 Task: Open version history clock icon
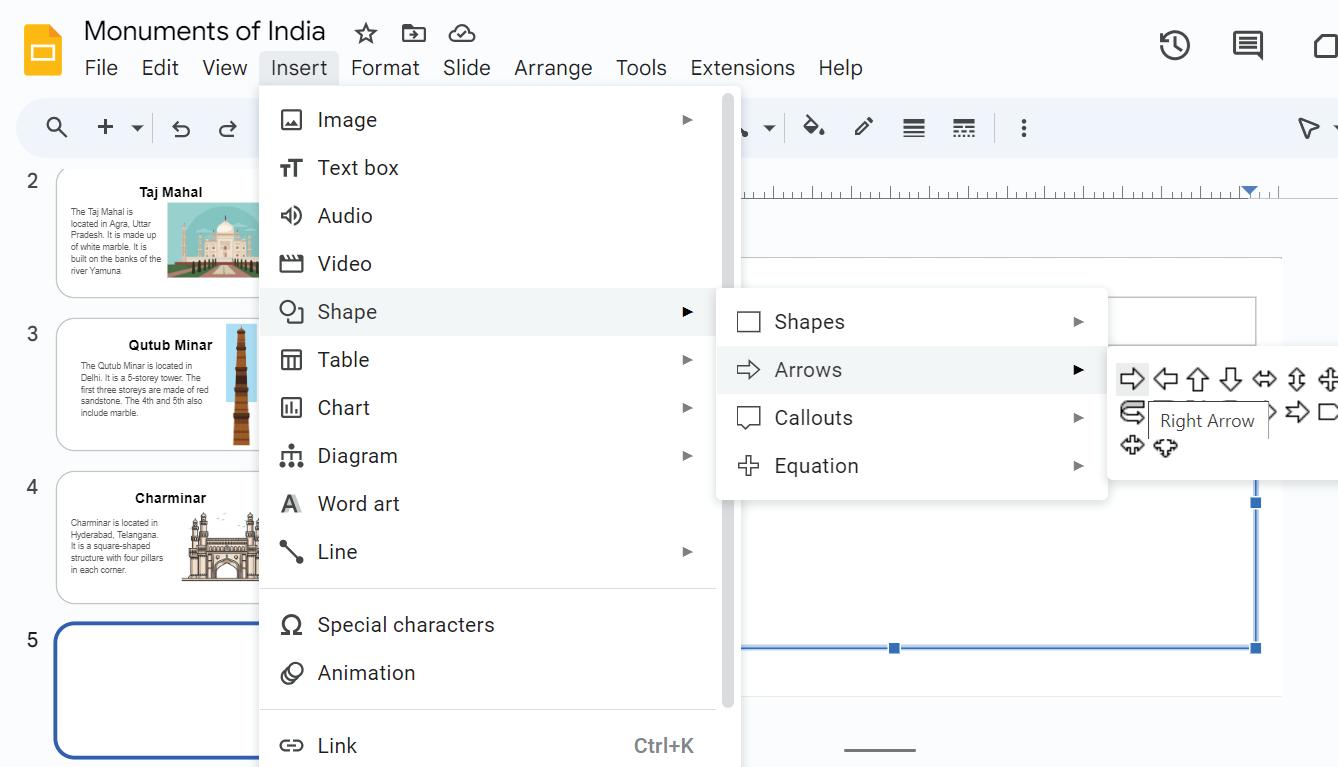click(1174, 45)
